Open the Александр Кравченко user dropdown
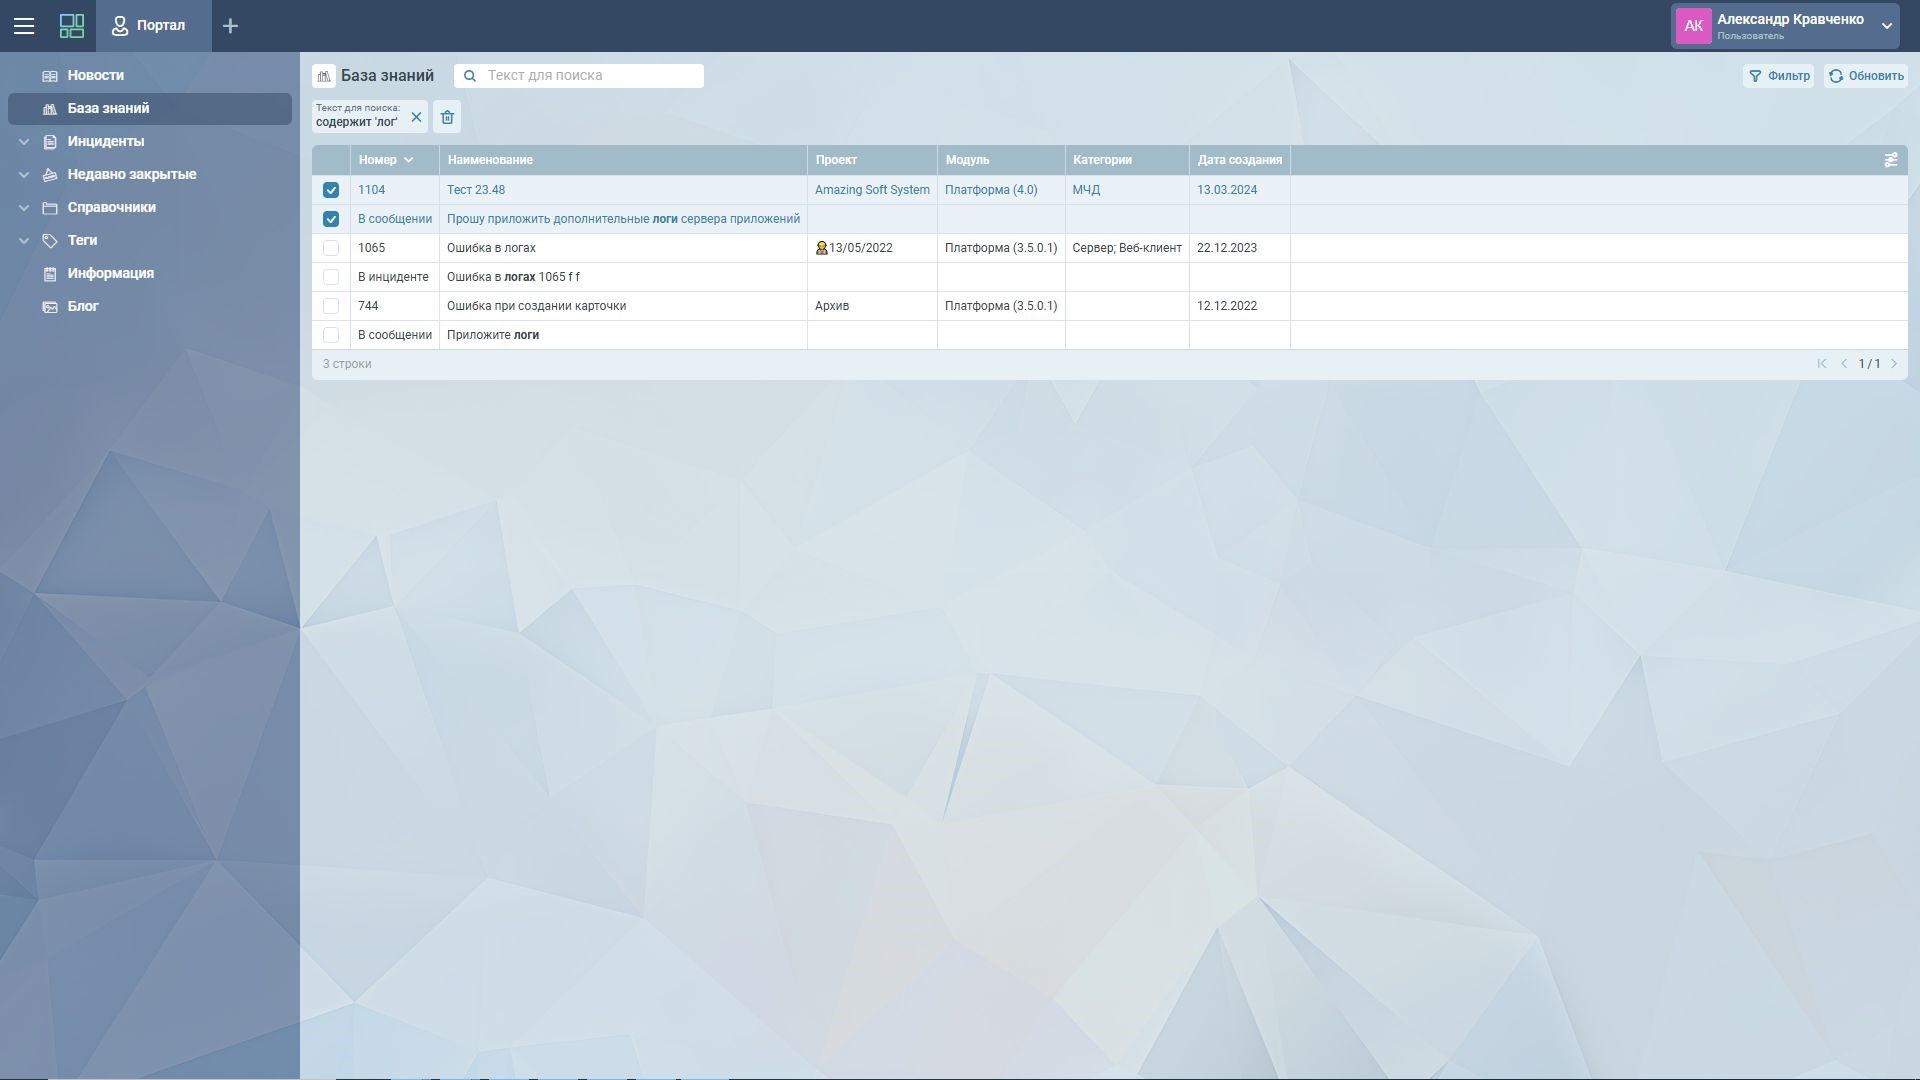The width and height of the screenshot is (1920, 1080). [1886, 26]
